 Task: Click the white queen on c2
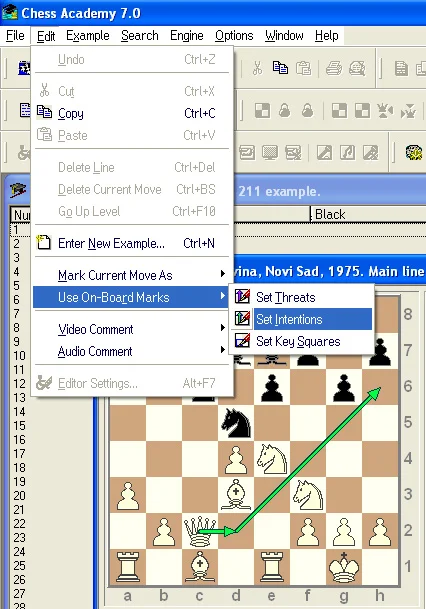200,531
